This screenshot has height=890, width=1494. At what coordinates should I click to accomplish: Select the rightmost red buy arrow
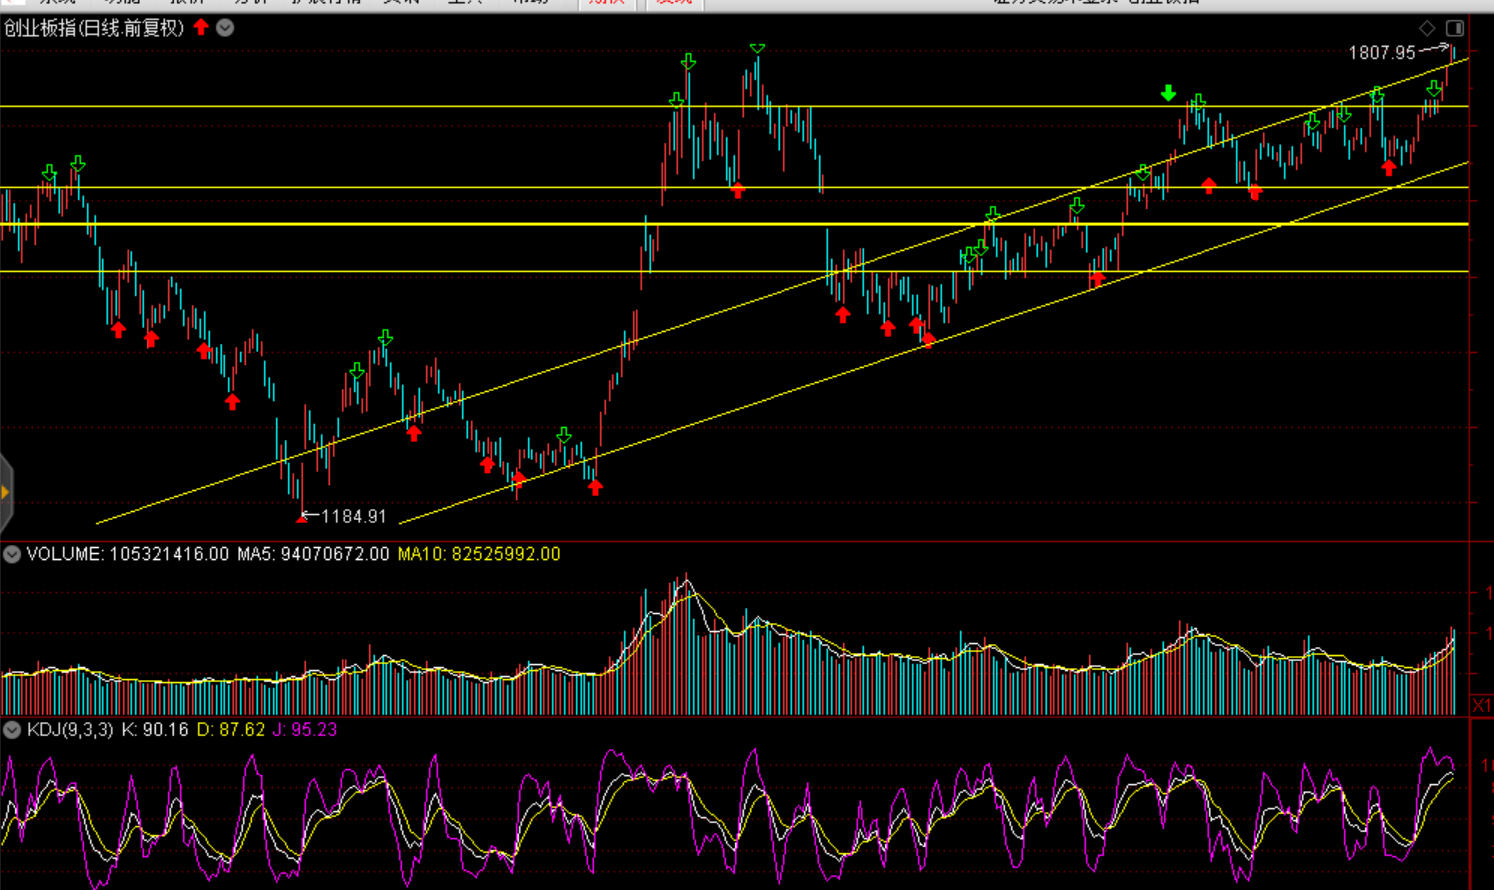coord(1389,168)
